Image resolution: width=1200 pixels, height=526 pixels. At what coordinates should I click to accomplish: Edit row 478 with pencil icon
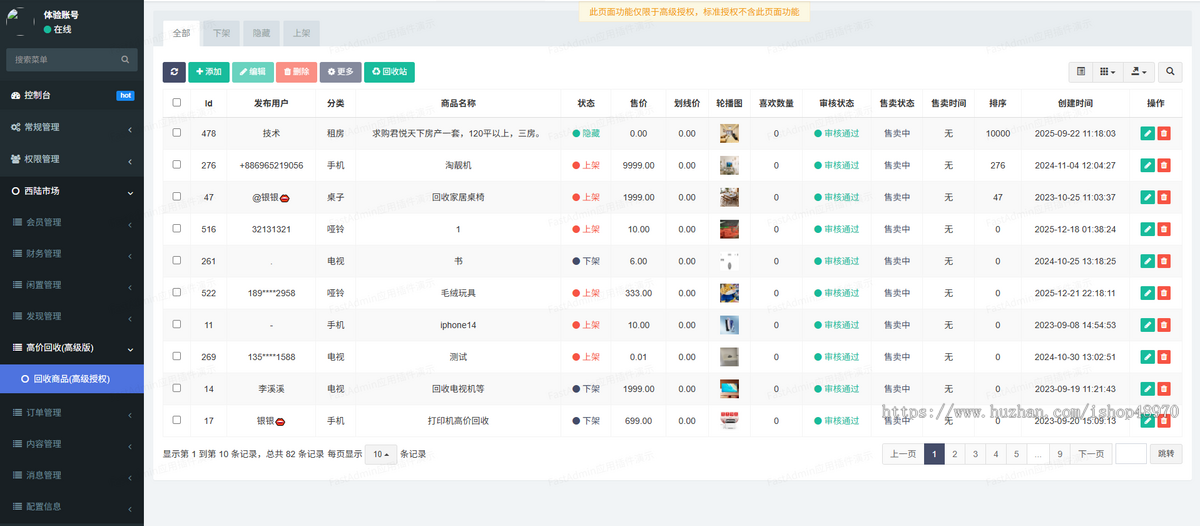(1147, 133)
